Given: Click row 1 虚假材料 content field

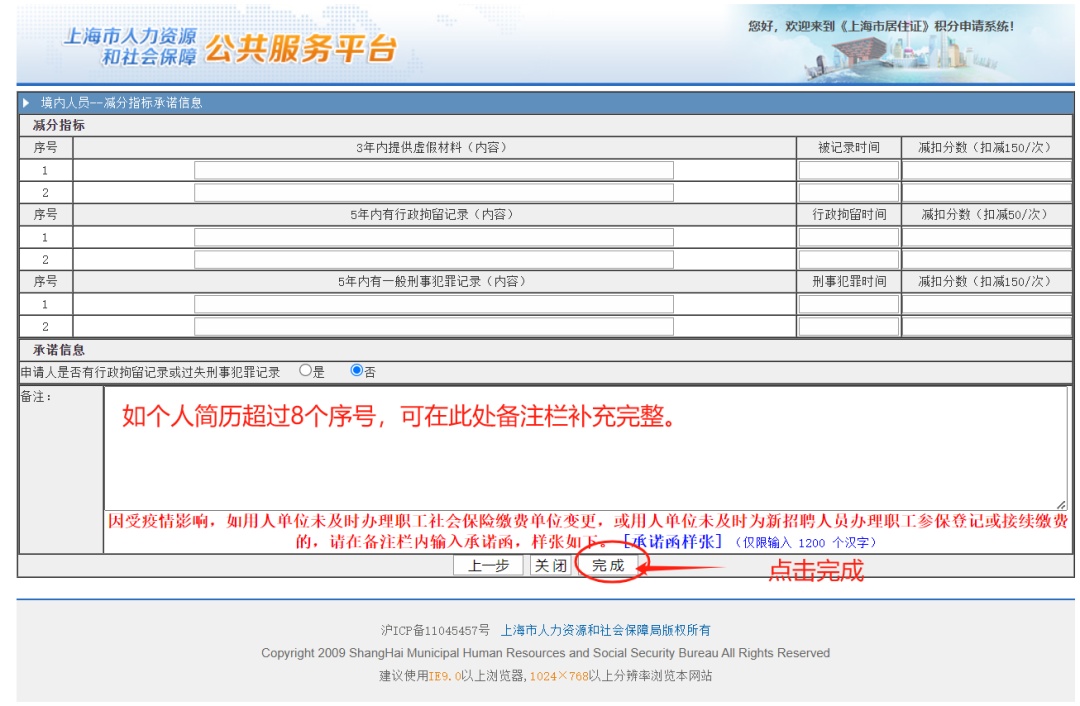Looking at the screenshot, I should (x=434, y=170).
